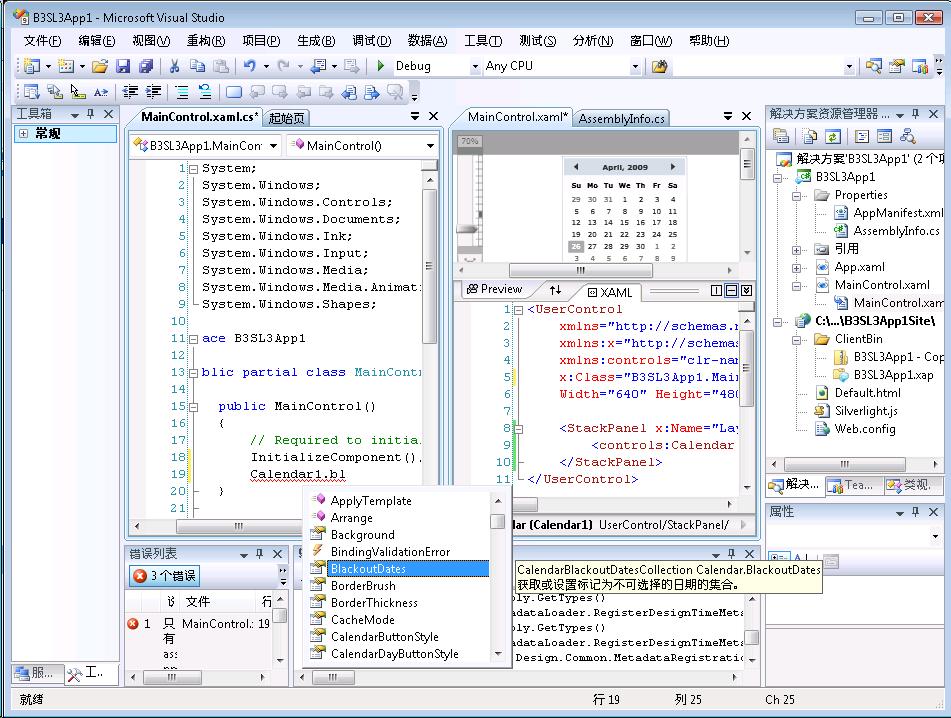
Task: Switch to the AssemblyInfo.cs tab
Action: click(621, 118)
